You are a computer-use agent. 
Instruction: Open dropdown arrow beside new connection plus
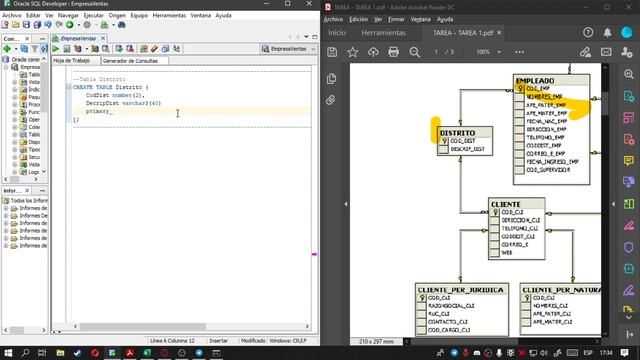[16, 49]
